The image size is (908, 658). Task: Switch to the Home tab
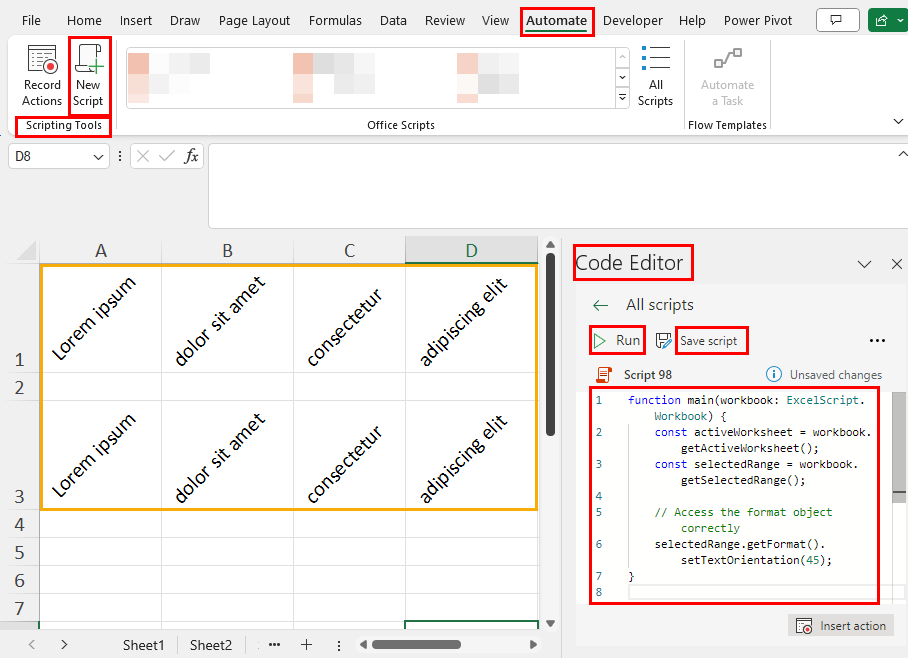tap(84, 21)
